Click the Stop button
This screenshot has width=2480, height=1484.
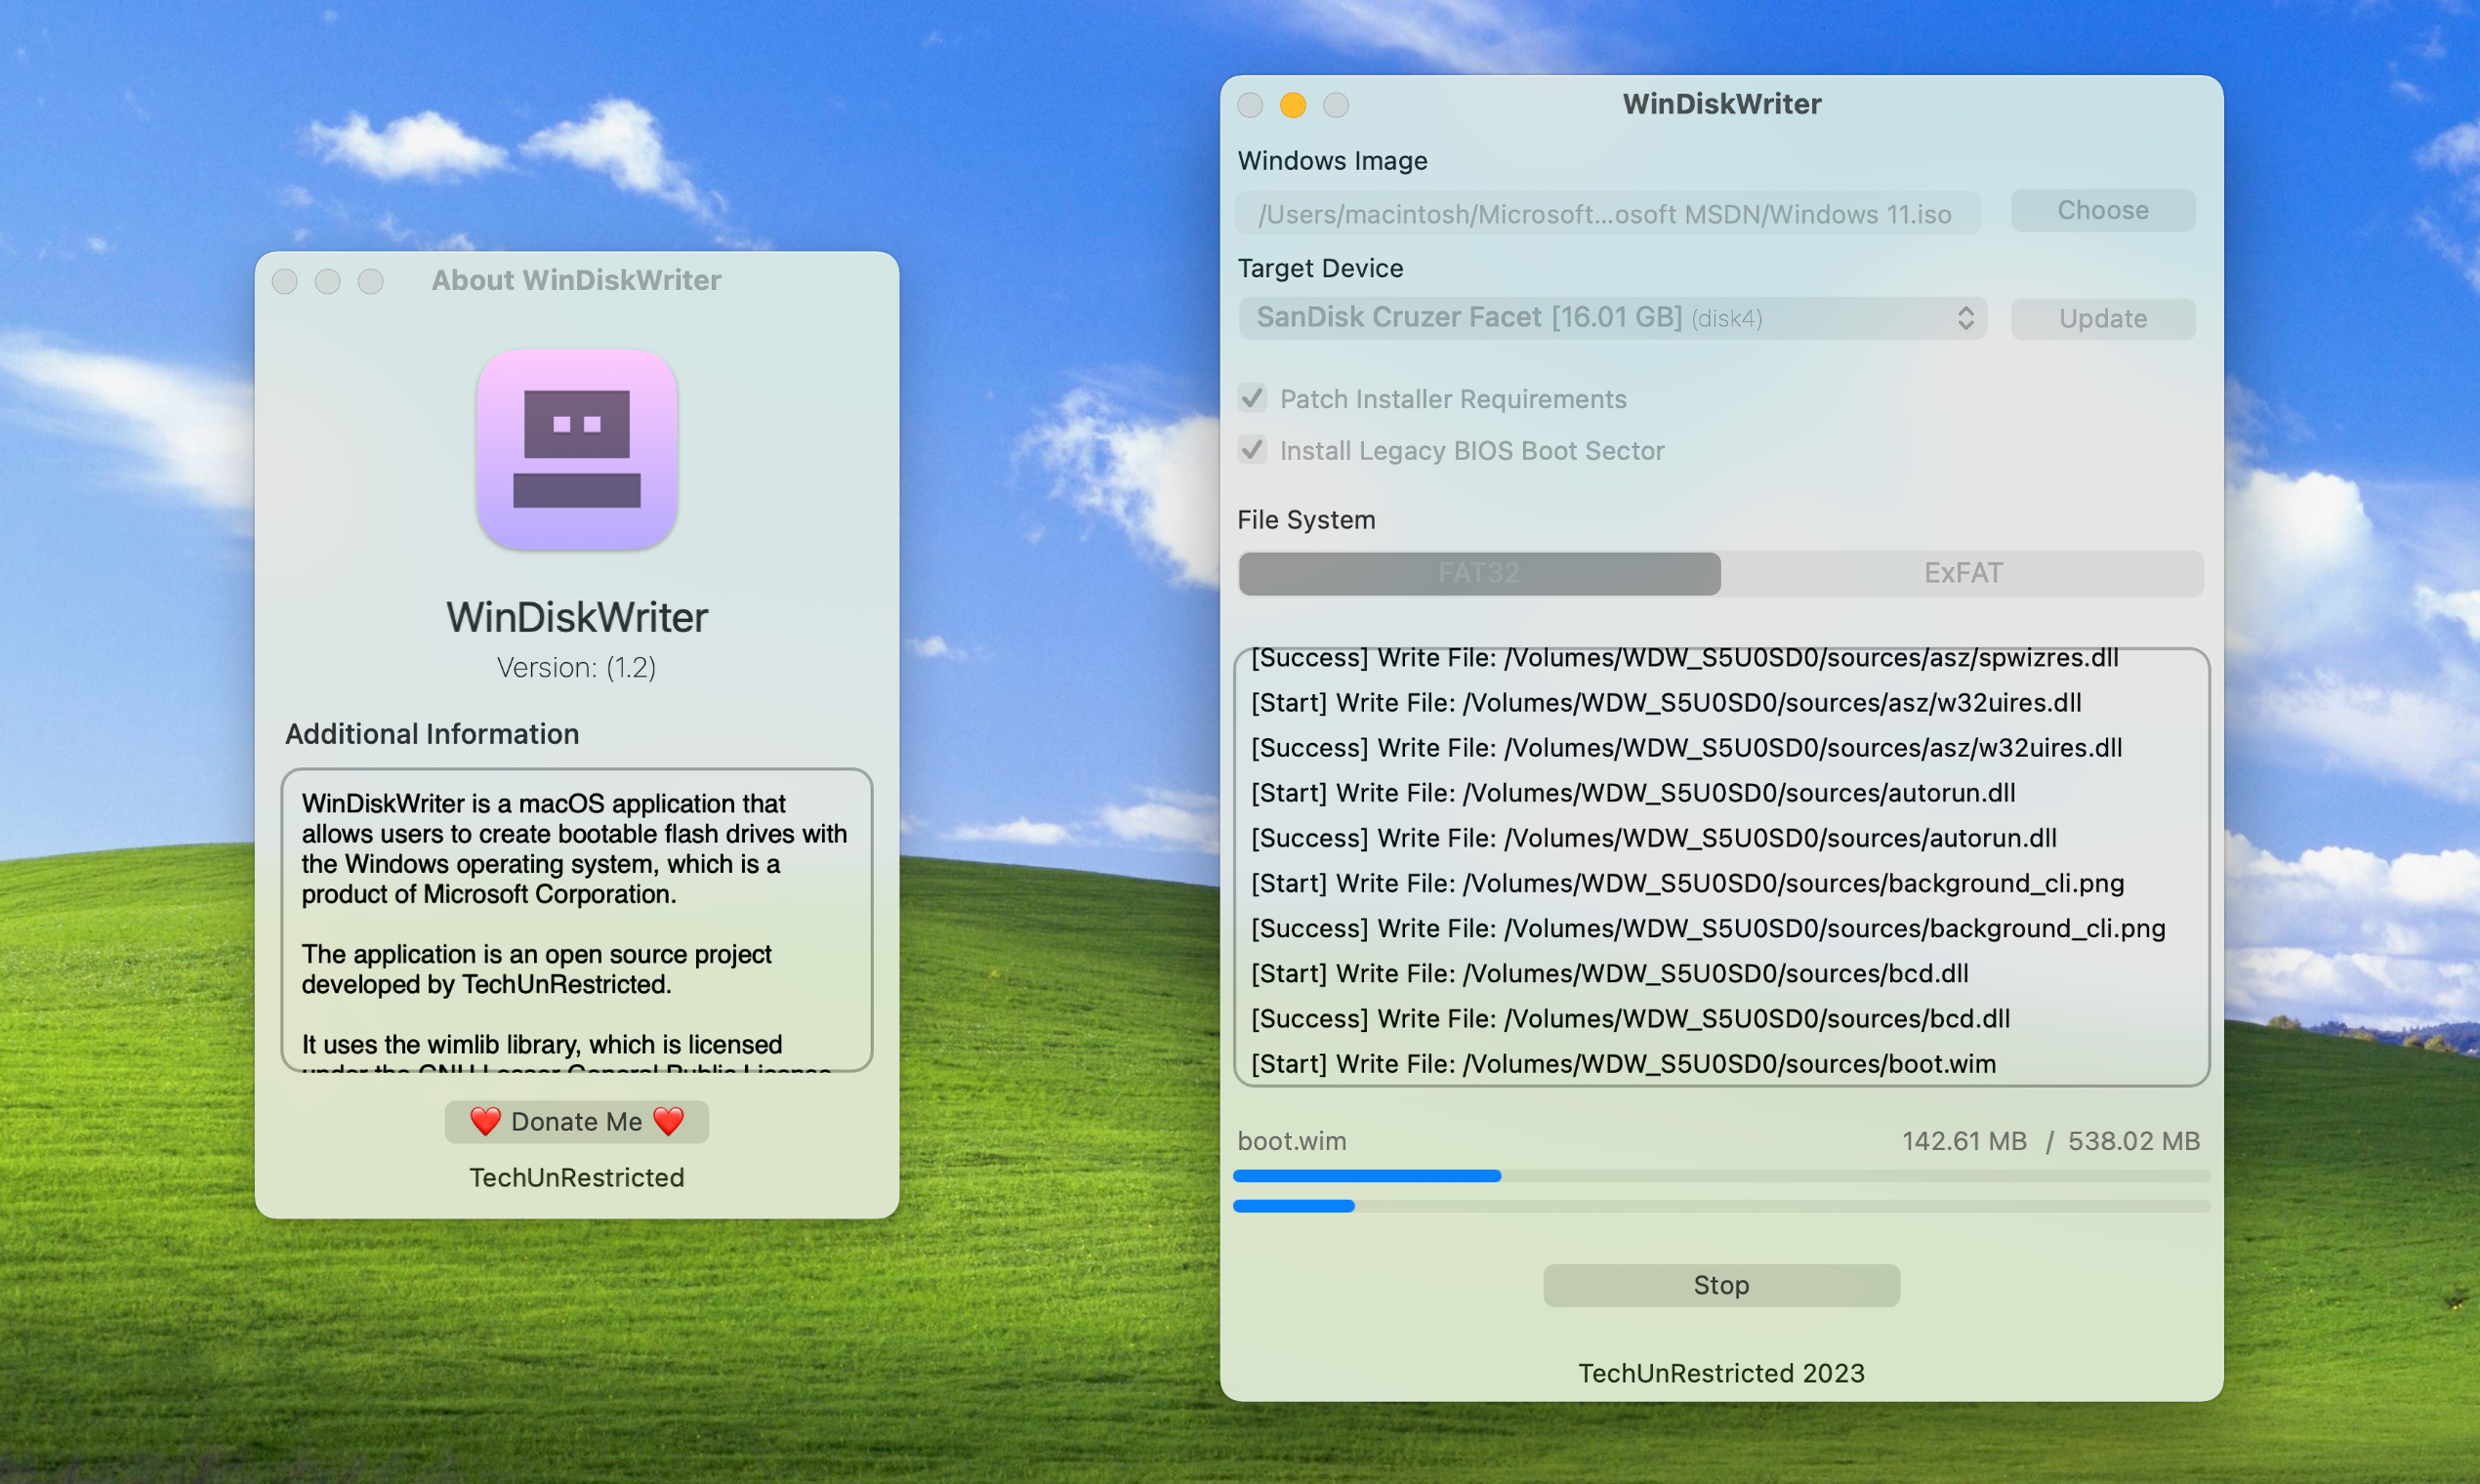pyautogui.click(x=1720, y=1285)
